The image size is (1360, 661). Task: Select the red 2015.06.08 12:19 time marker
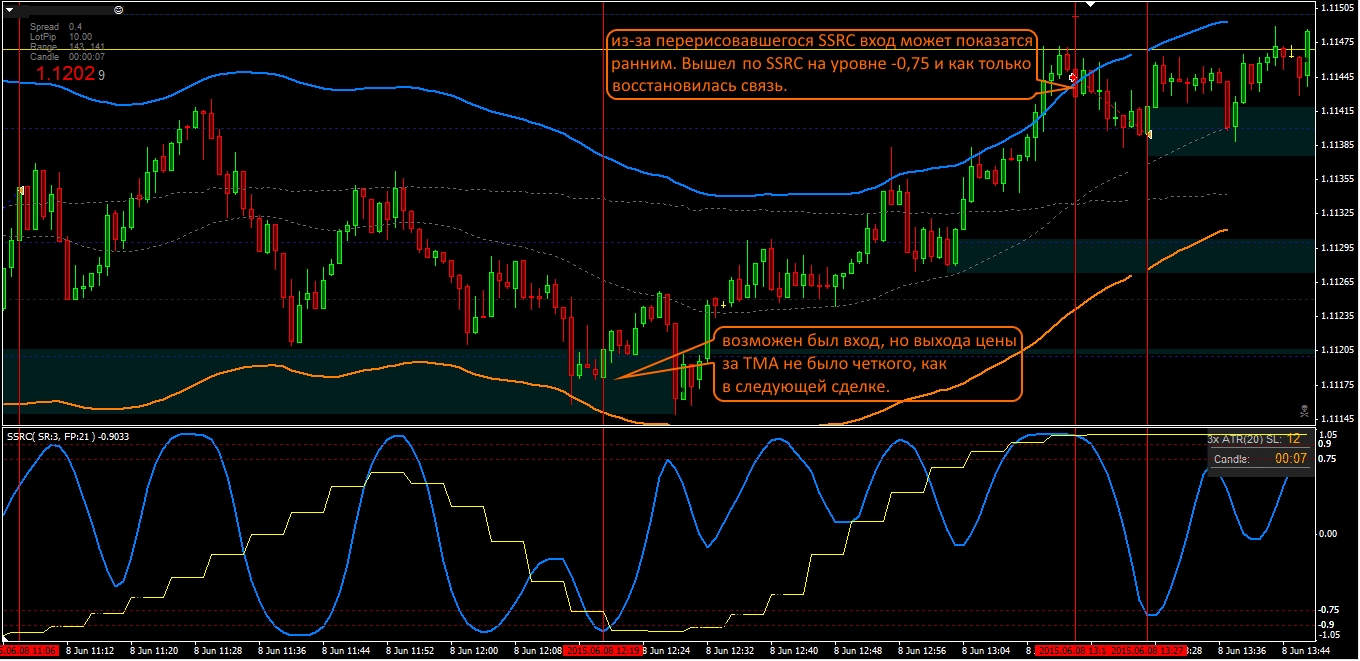(603, 651)
